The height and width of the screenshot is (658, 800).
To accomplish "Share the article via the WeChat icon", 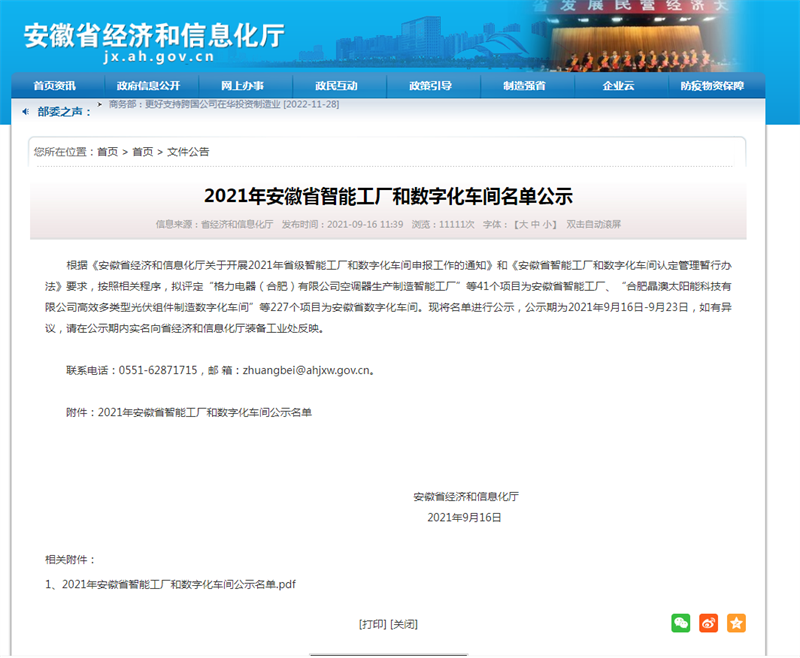I will click(x=680, y=623).
